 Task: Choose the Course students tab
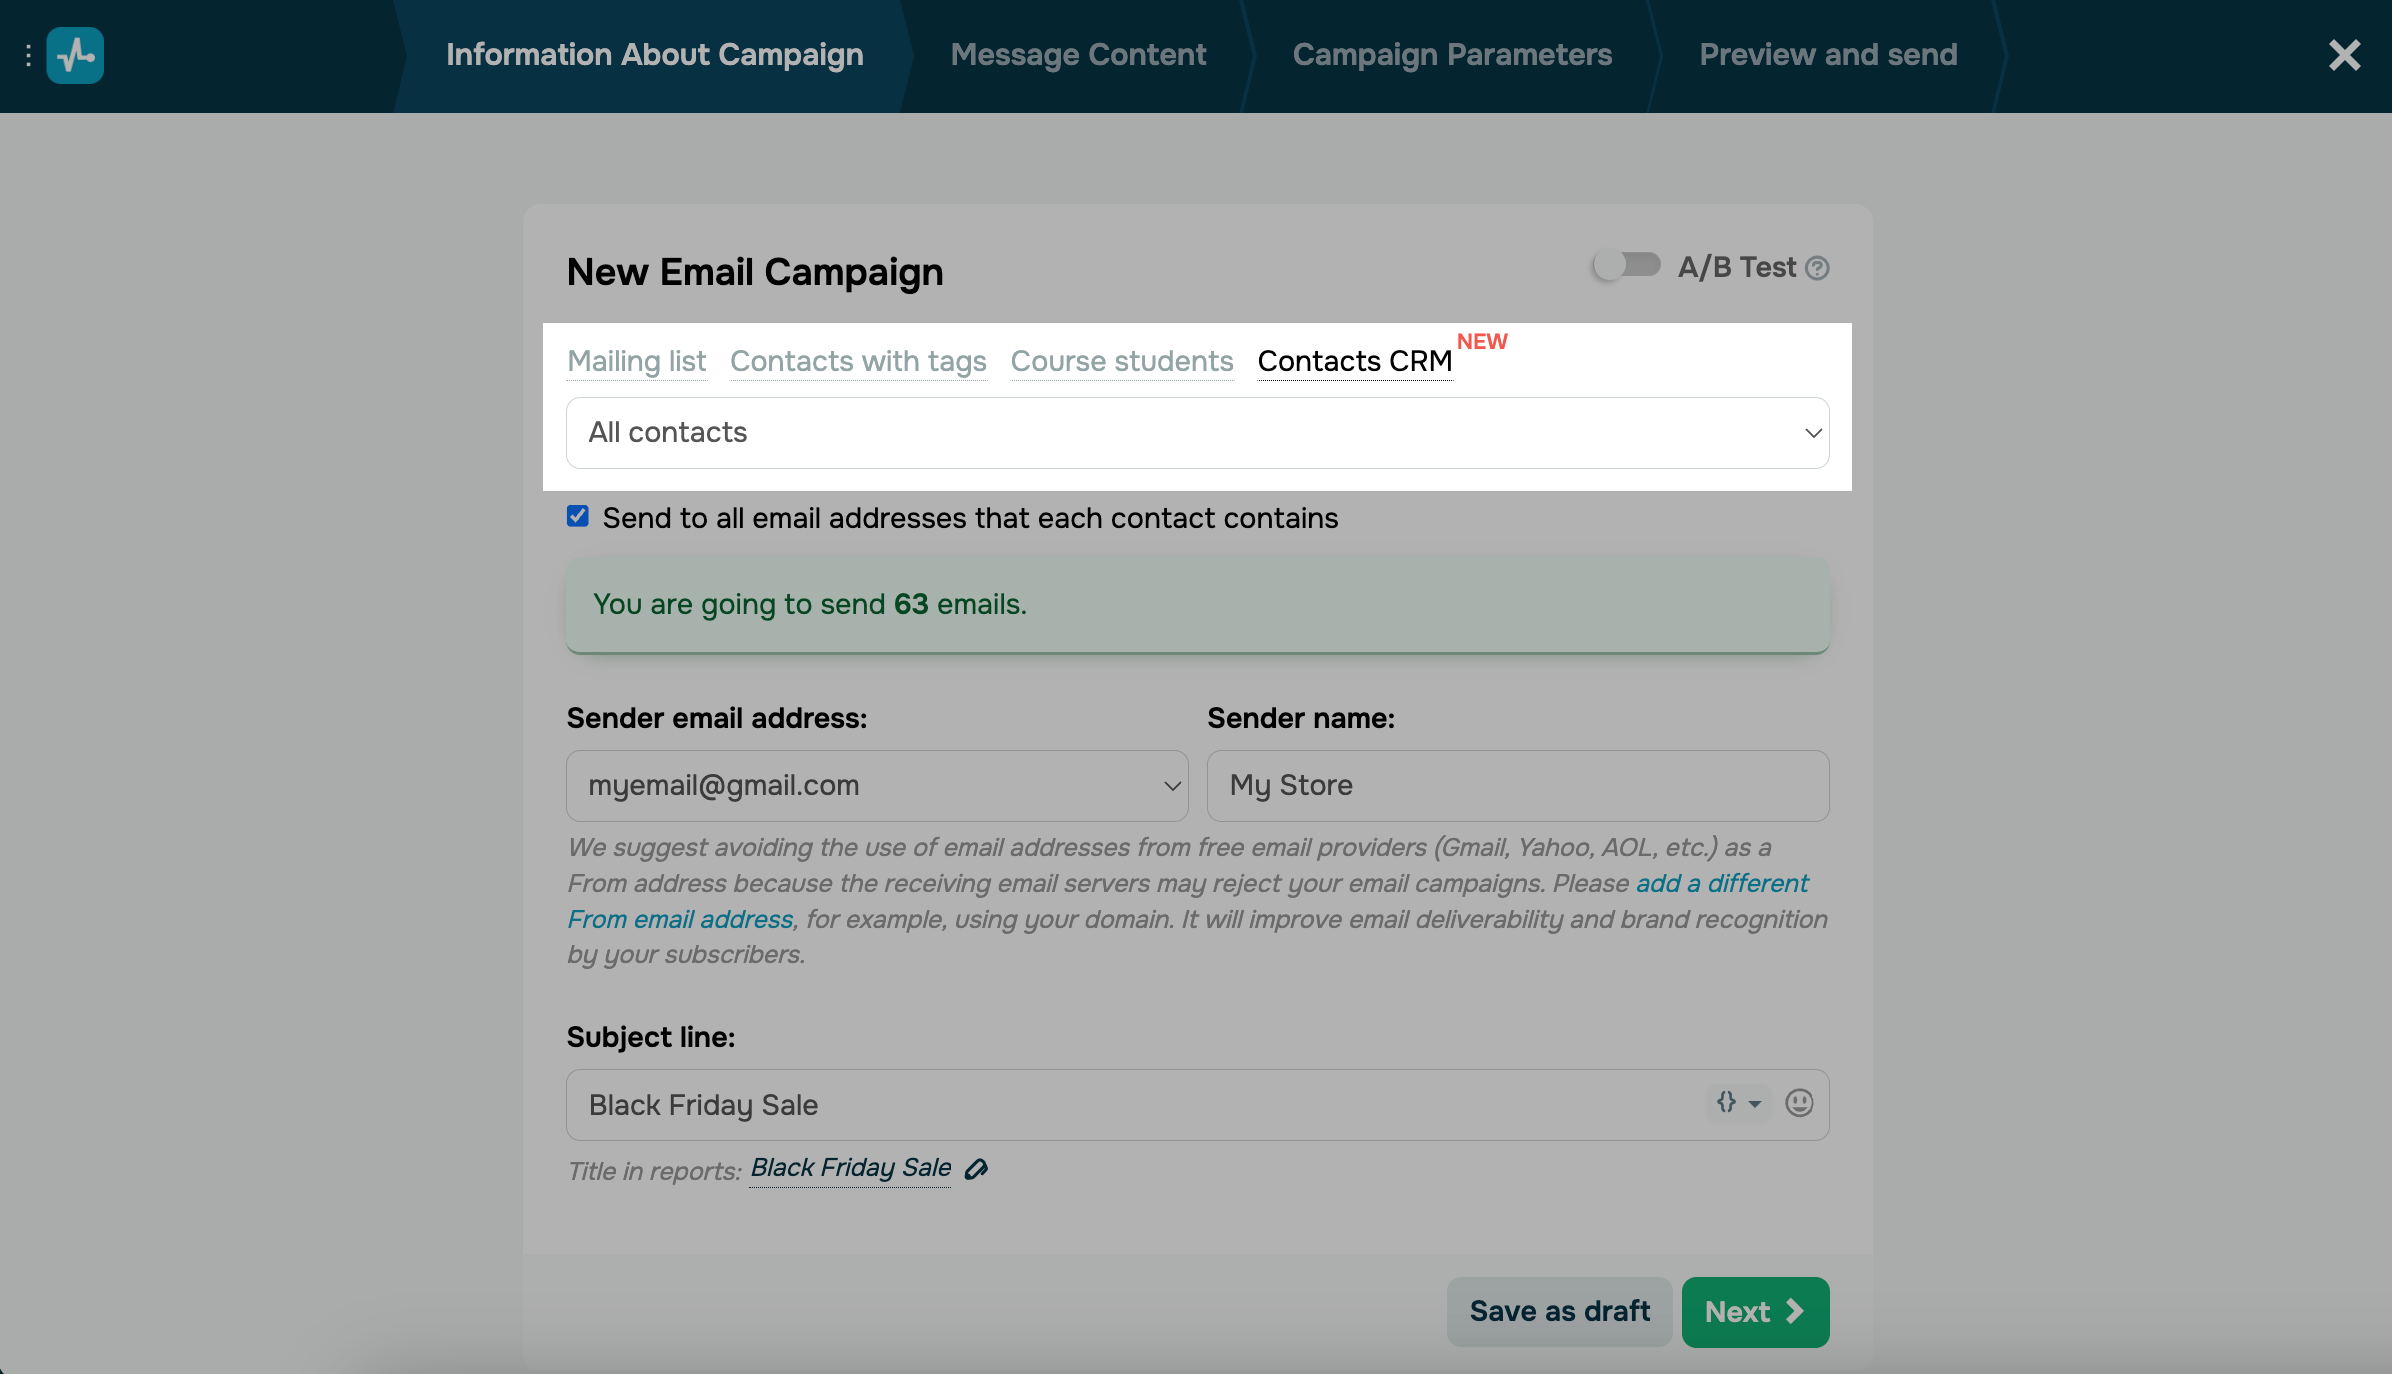[1122, 361]
